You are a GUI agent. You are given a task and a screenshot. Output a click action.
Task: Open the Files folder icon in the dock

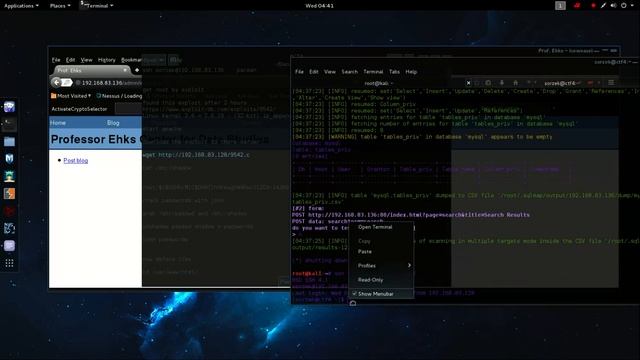[x=9, y=142]
